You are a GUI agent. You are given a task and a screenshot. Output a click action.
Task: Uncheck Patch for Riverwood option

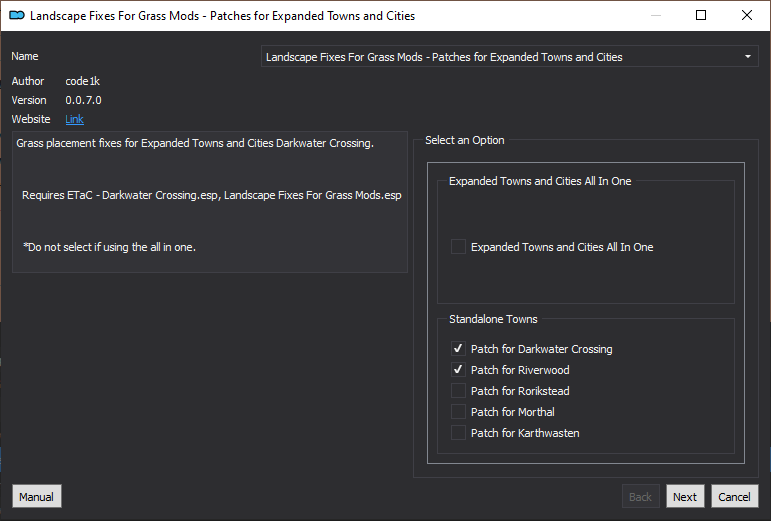pos(458,370)
